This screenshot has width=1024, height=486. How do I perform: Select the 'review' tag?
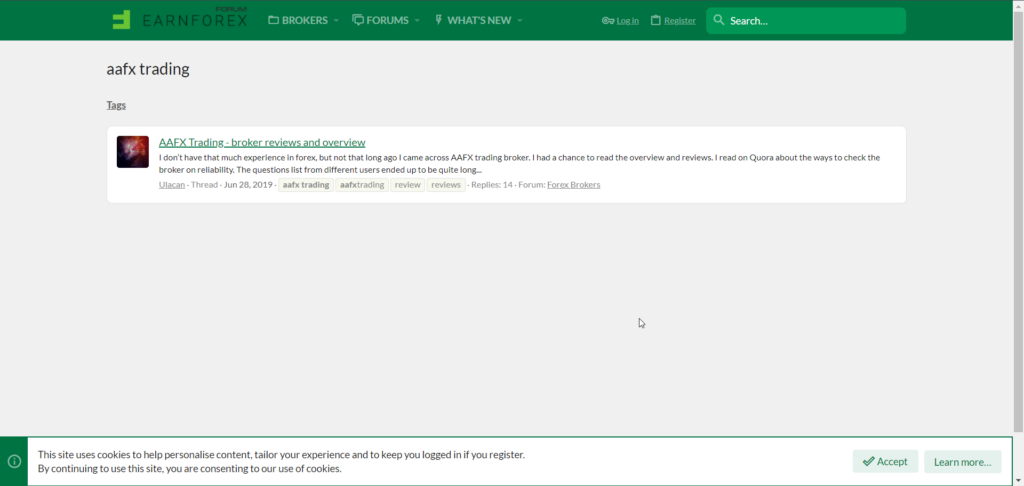408,185
